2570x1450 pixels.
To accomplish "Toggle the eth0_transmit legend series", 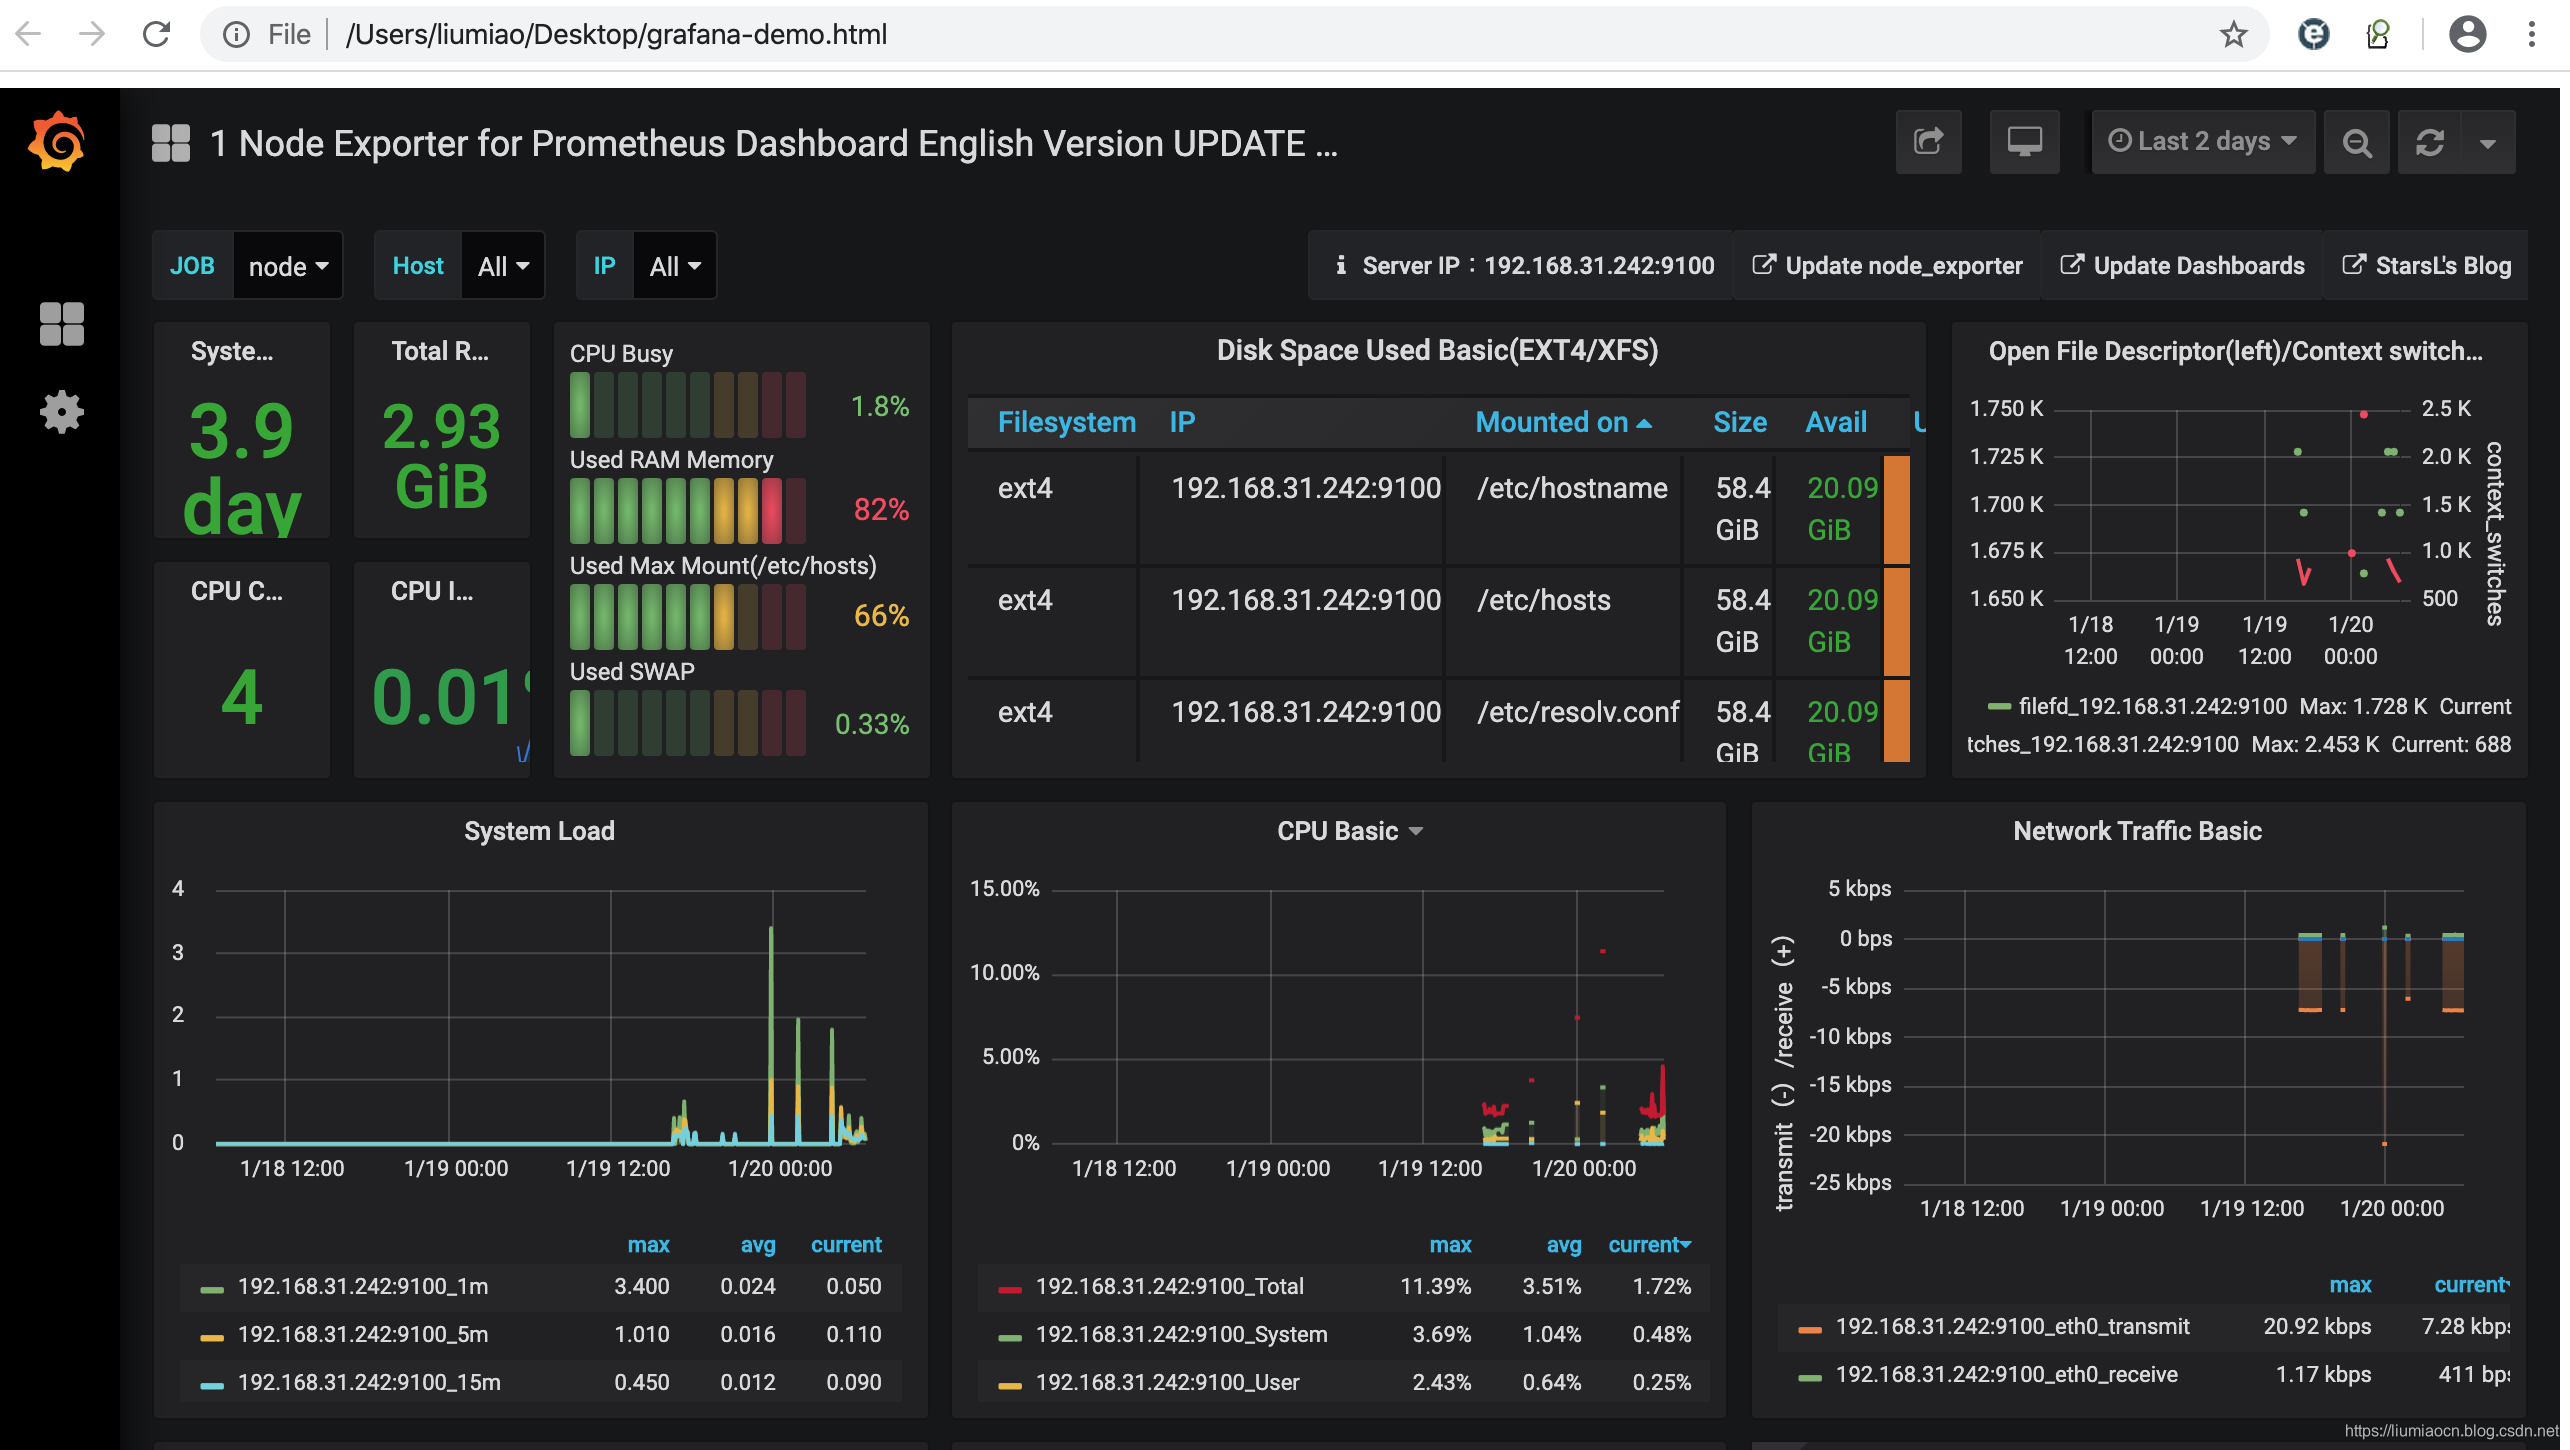I will point(2011,1326).
